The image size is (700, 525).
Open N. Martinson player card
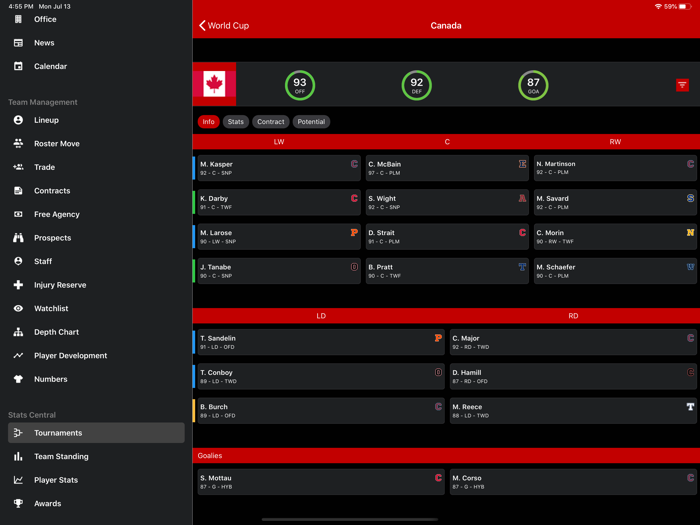[615, 168]
